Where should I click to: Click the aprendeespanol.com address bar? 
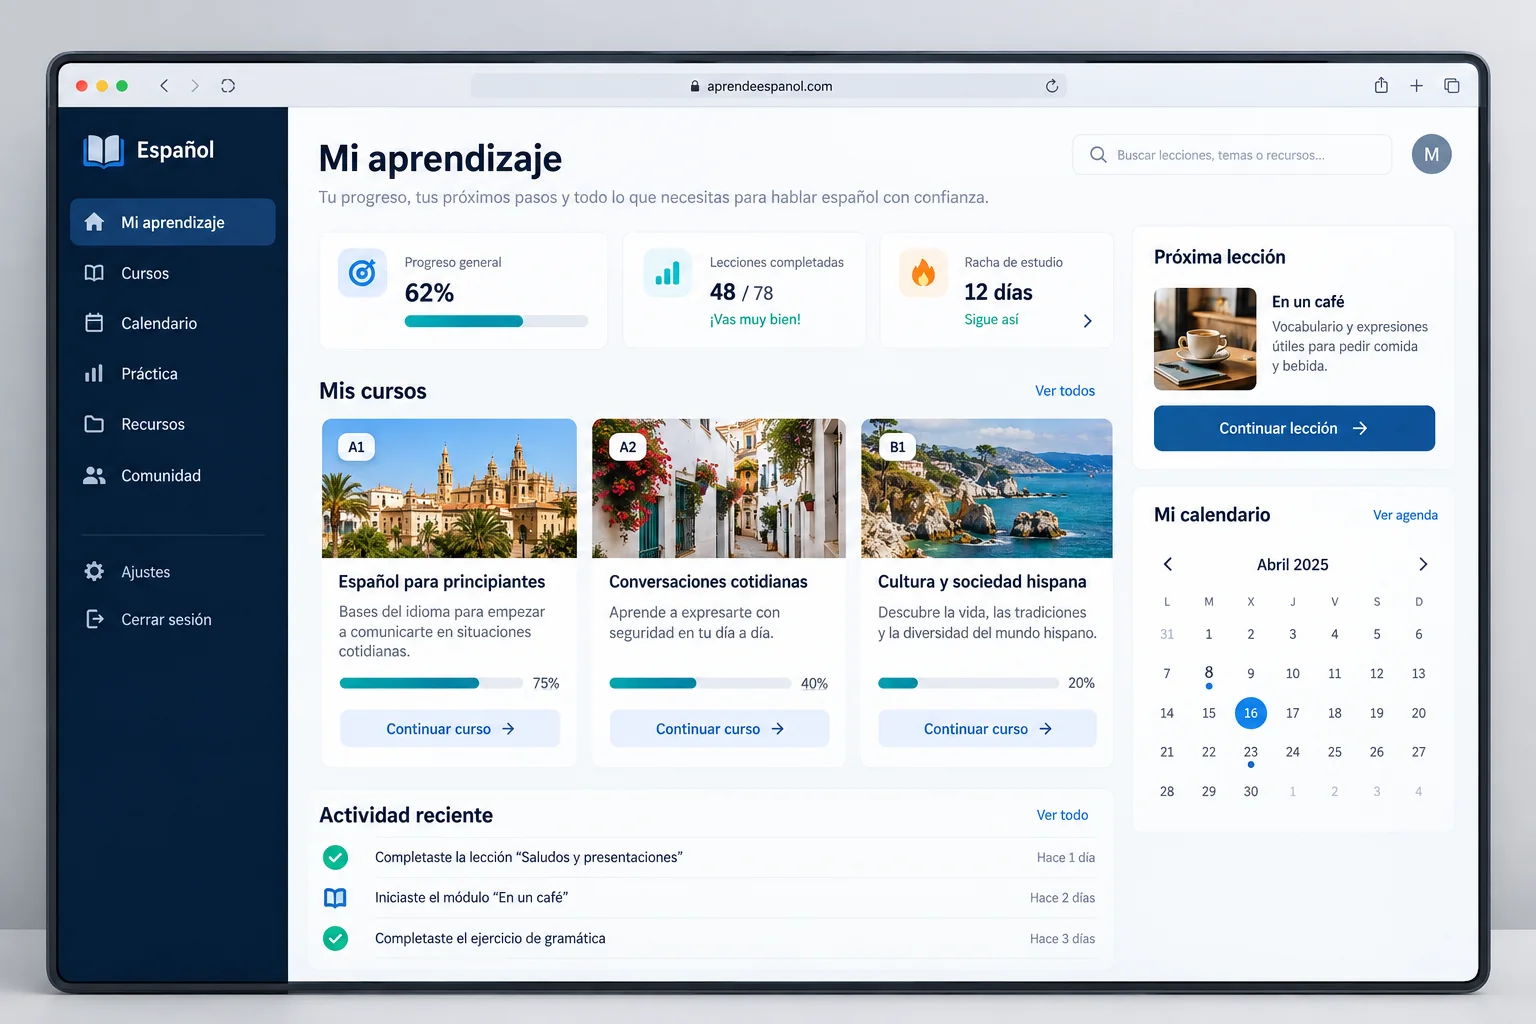pos(768,86)
